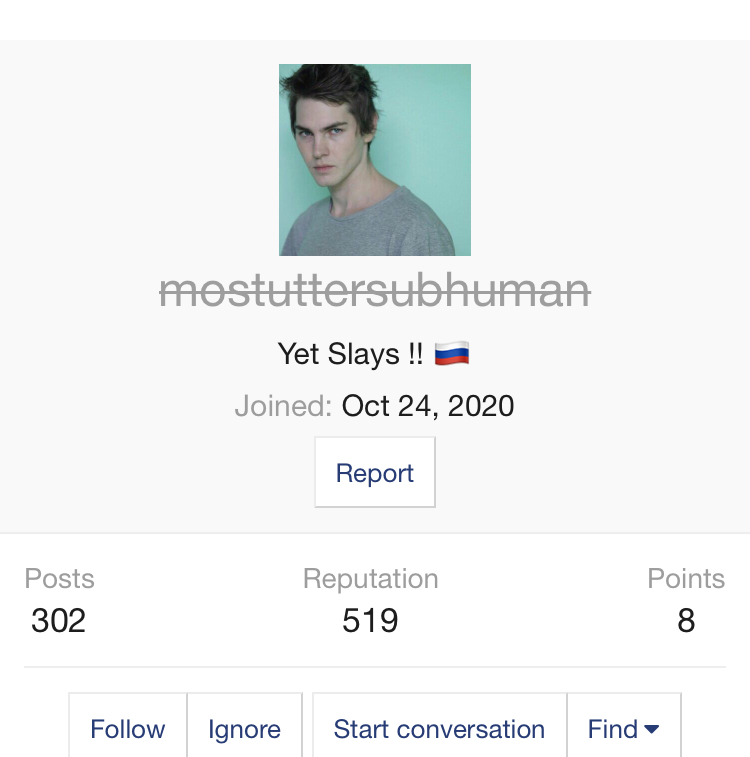The width and height of the screenshot is (750, 757).
Task: Open the 8 trophy points value
Action: (x=686, y=620)
